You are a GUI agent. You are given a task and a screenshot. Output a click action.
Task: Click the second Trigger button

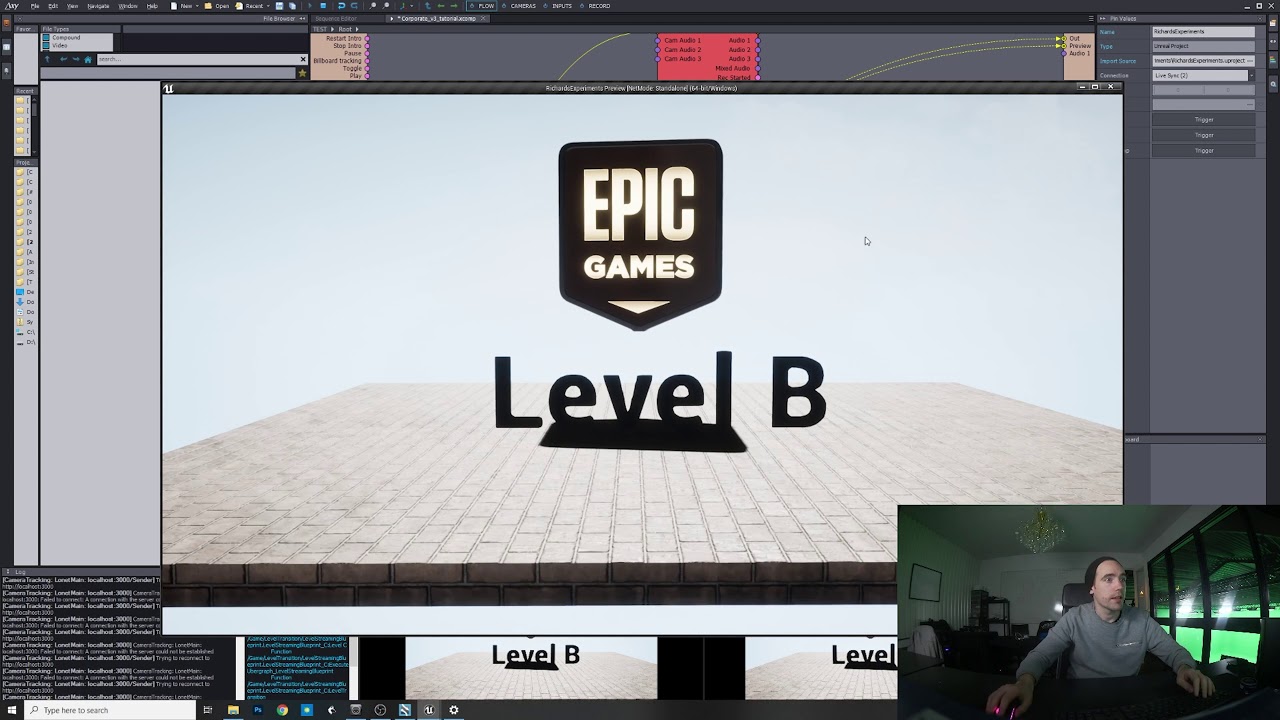pos(1204,135)
